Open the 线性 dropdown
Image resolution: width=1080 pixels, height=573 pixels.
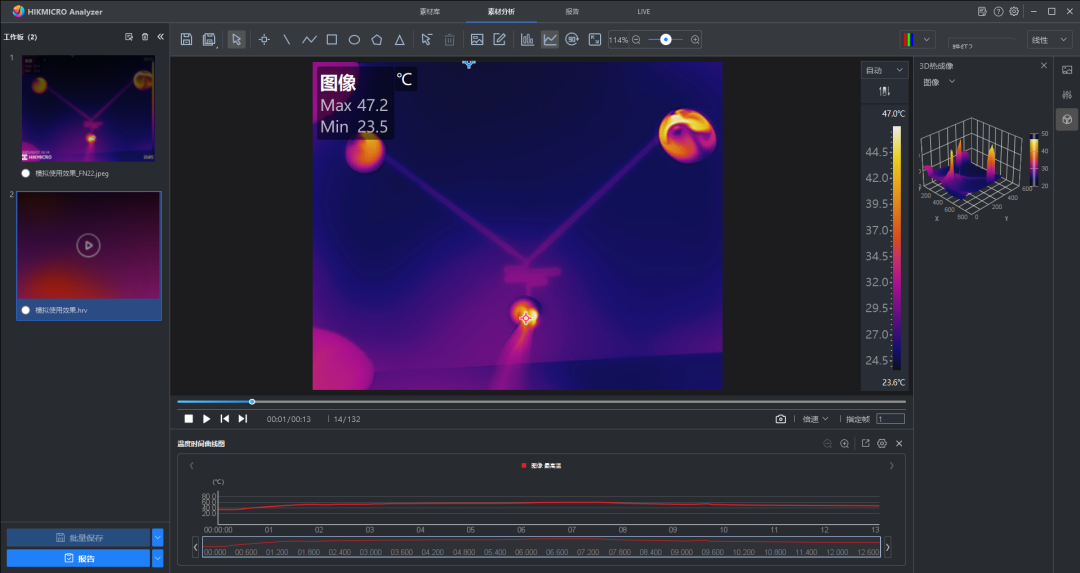click(1049, 39)
